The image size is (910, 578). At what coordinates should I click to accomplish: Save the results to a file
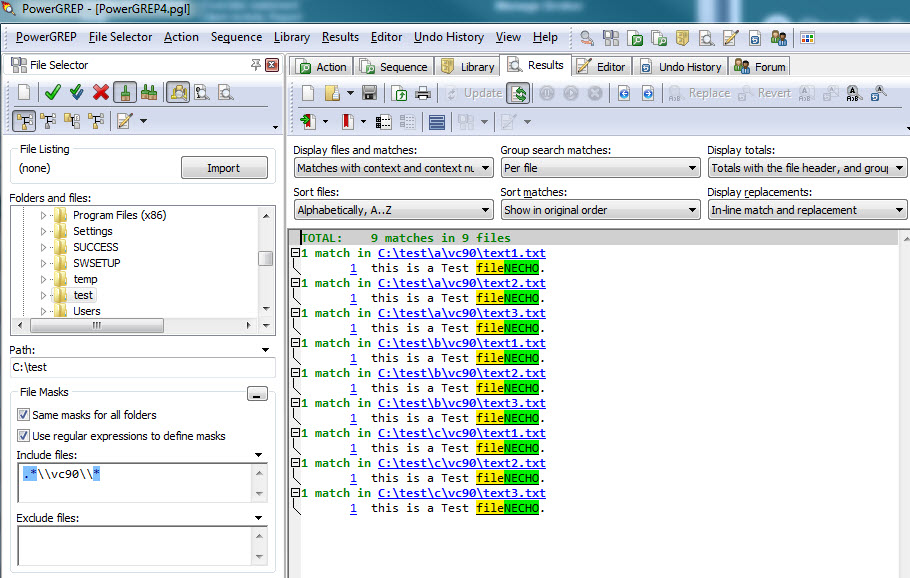[x=367, y=92]
